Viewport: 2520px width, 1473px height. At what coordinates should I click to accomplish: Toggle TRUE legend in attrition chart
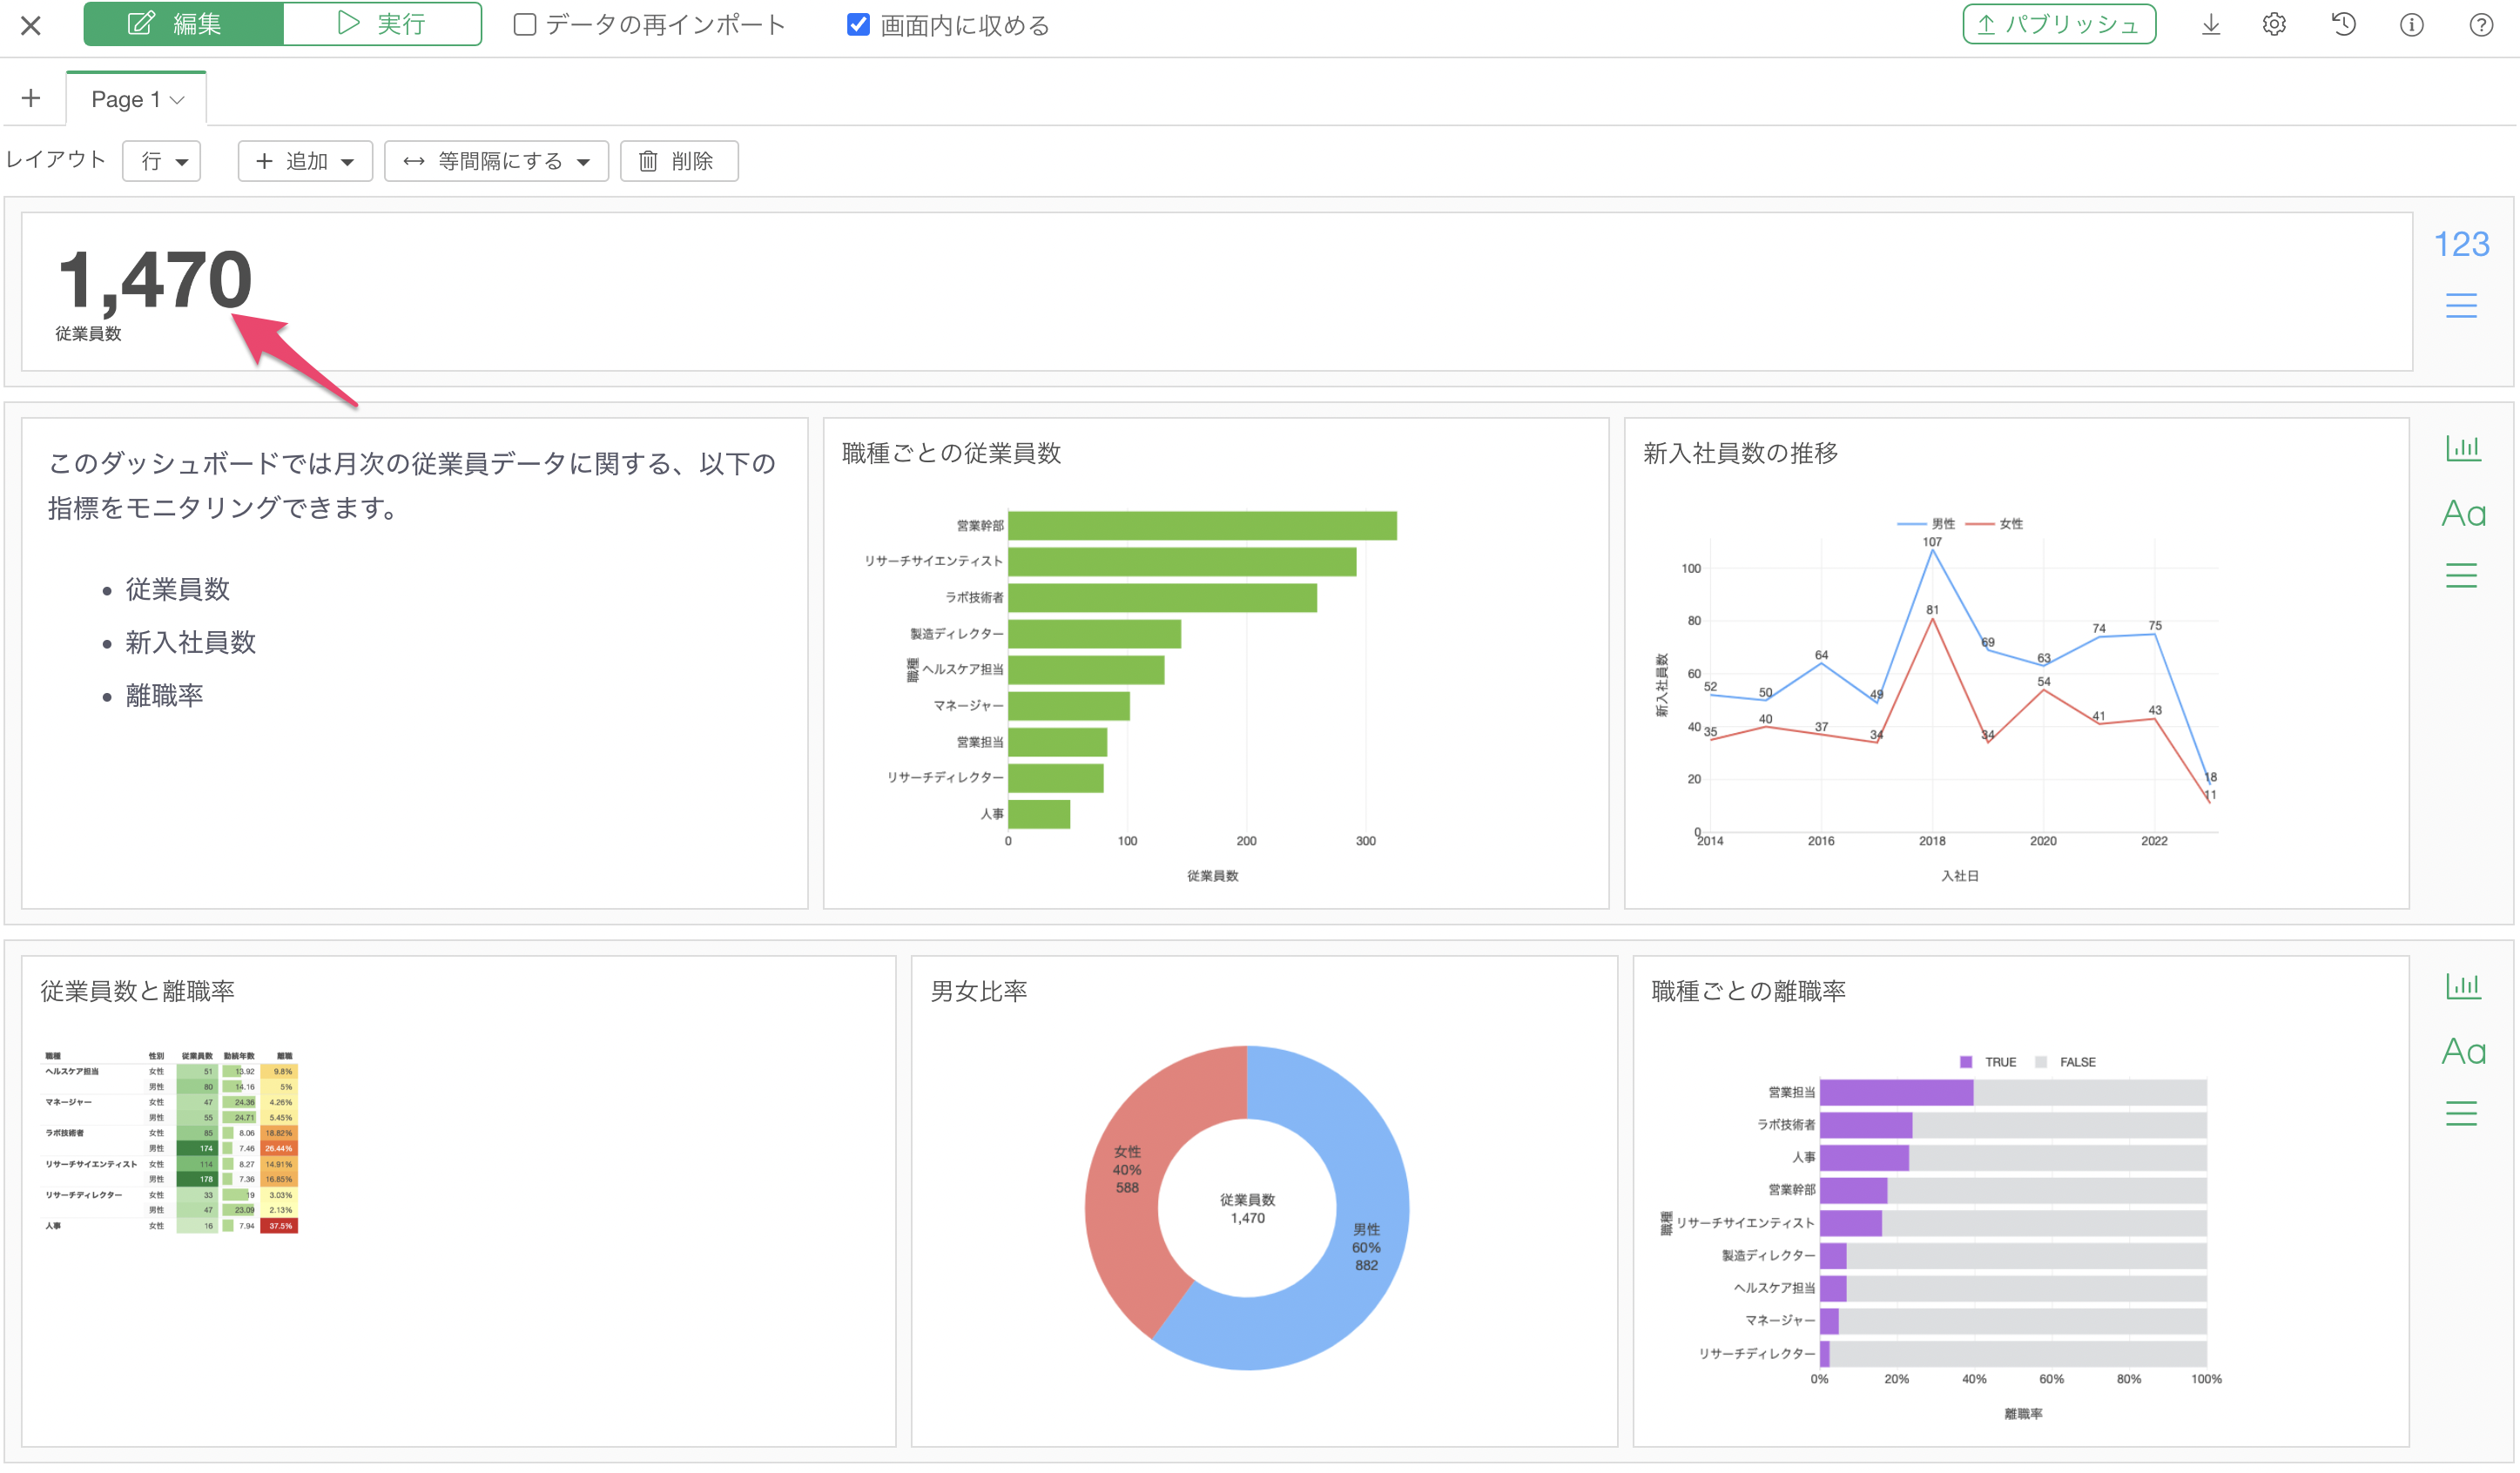[x=1988, y=1062]
